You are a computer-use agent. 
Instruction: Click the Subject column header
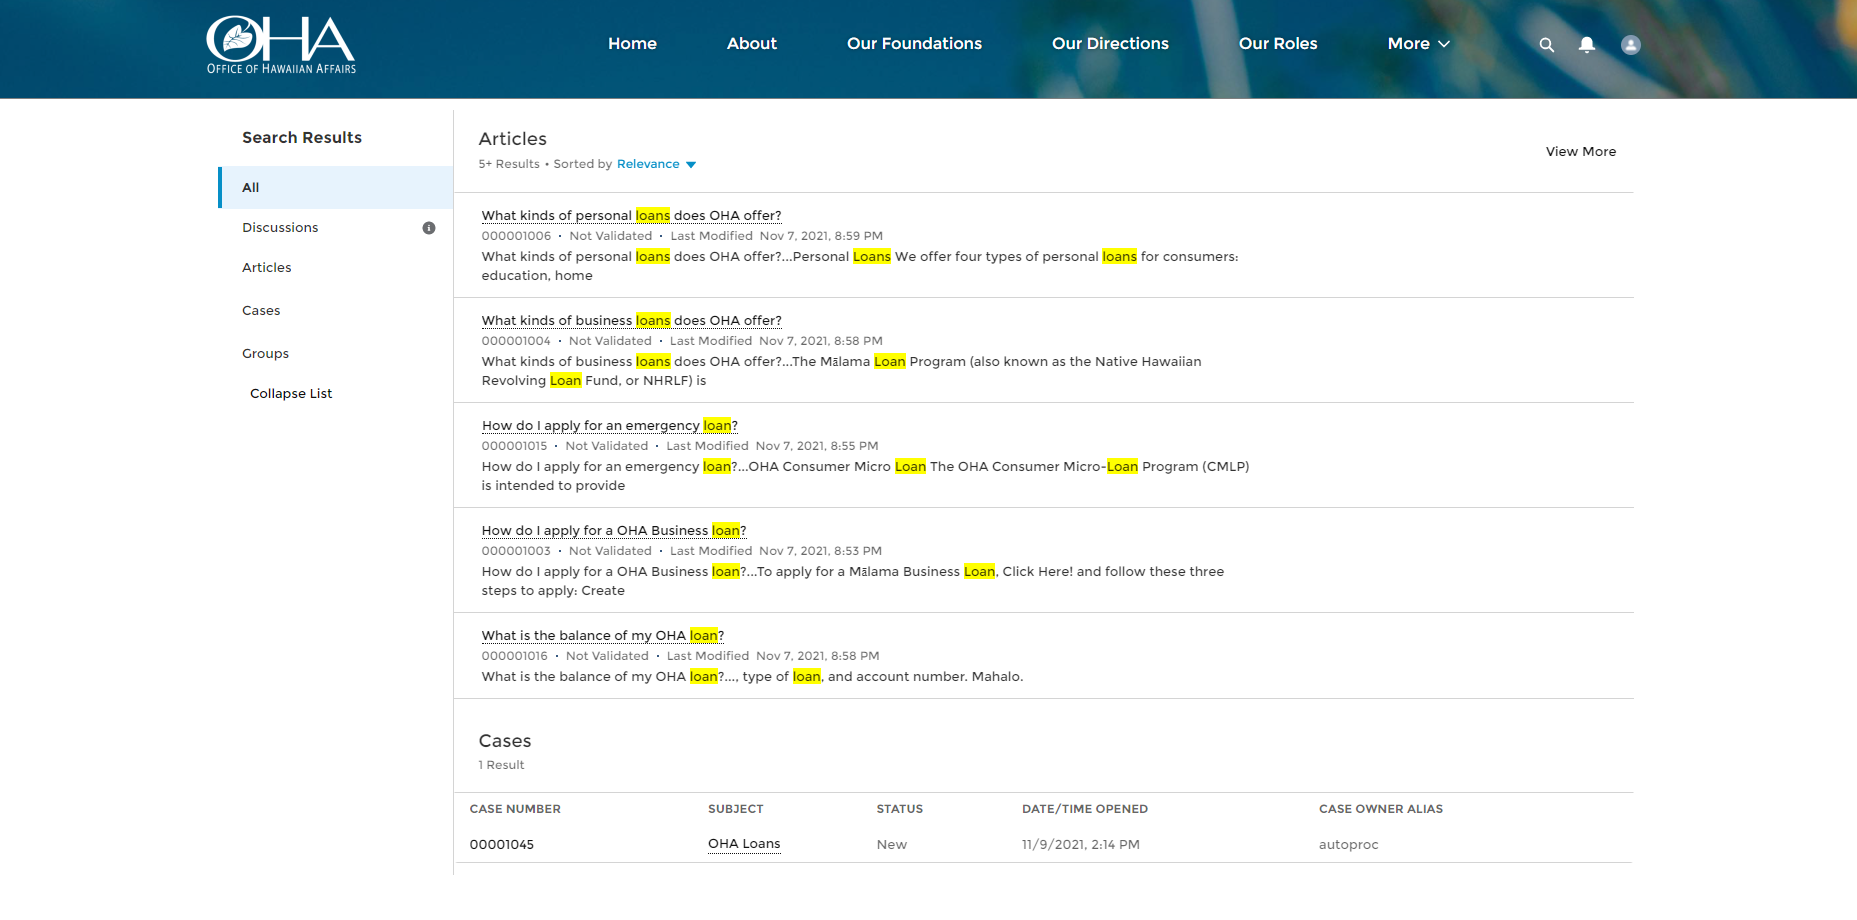pos(736,809)
